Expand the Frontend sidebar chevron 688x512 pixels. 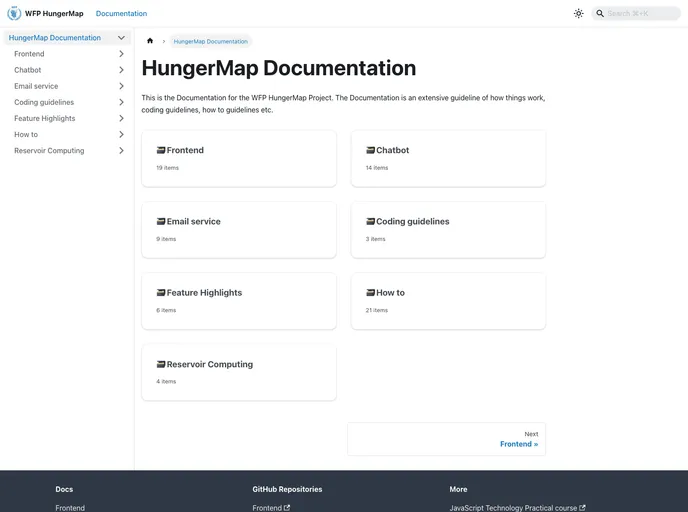[121, 54]
